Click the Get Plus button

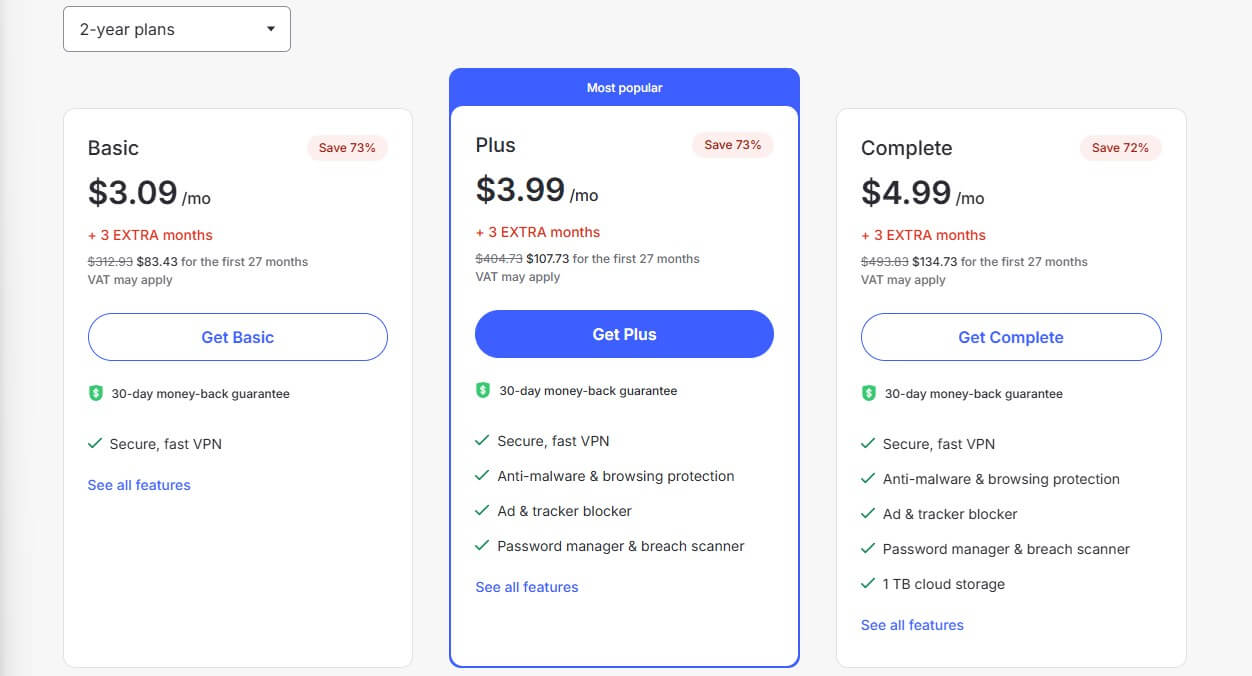coord(624,334)
